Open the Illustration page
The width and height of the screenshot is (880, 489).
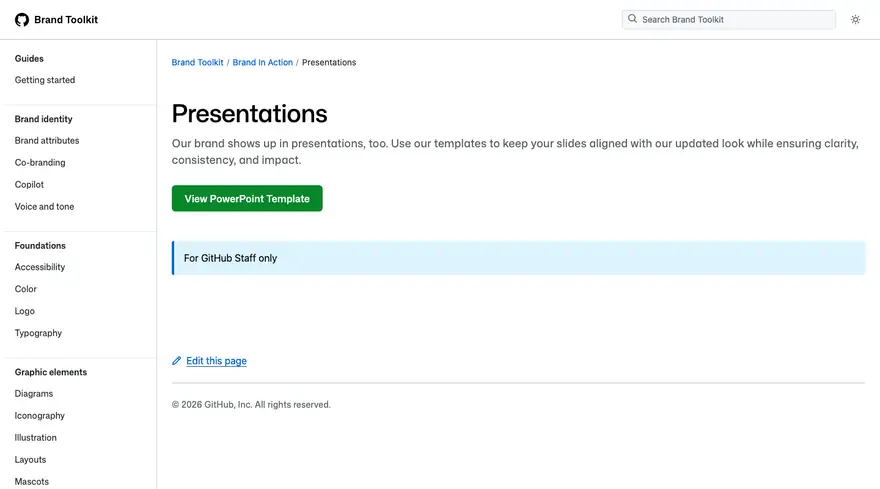tap(36, 437)
